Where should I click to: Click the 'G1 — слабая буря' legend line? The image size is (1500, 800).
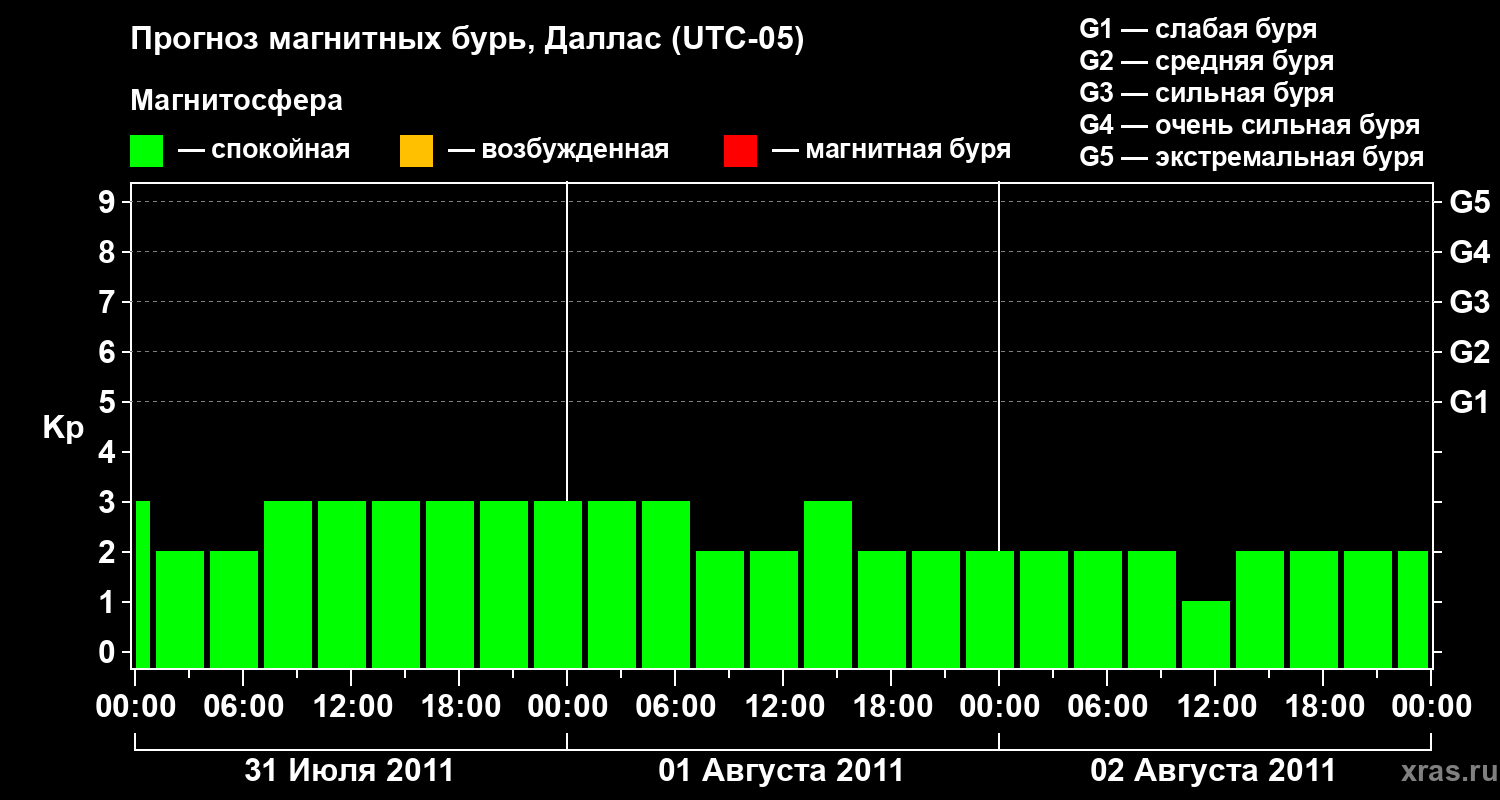(x=1198, y=29)
